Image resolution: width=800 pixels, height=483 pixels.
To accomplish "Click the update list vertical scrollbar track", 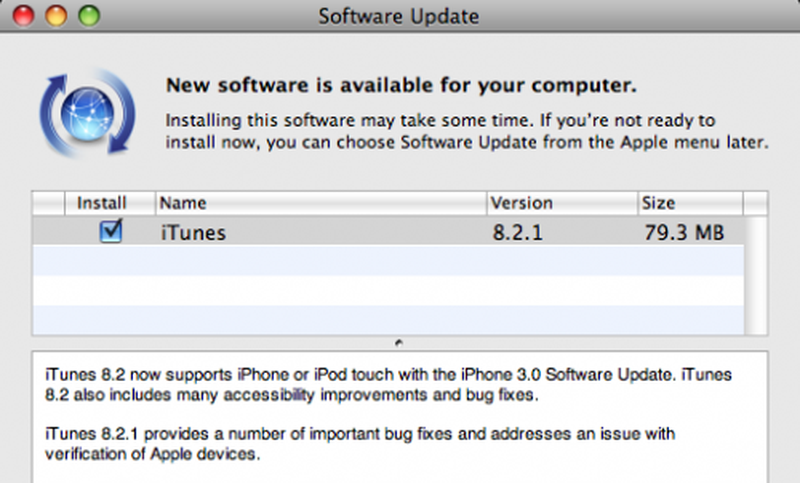I will click(756, 275).
